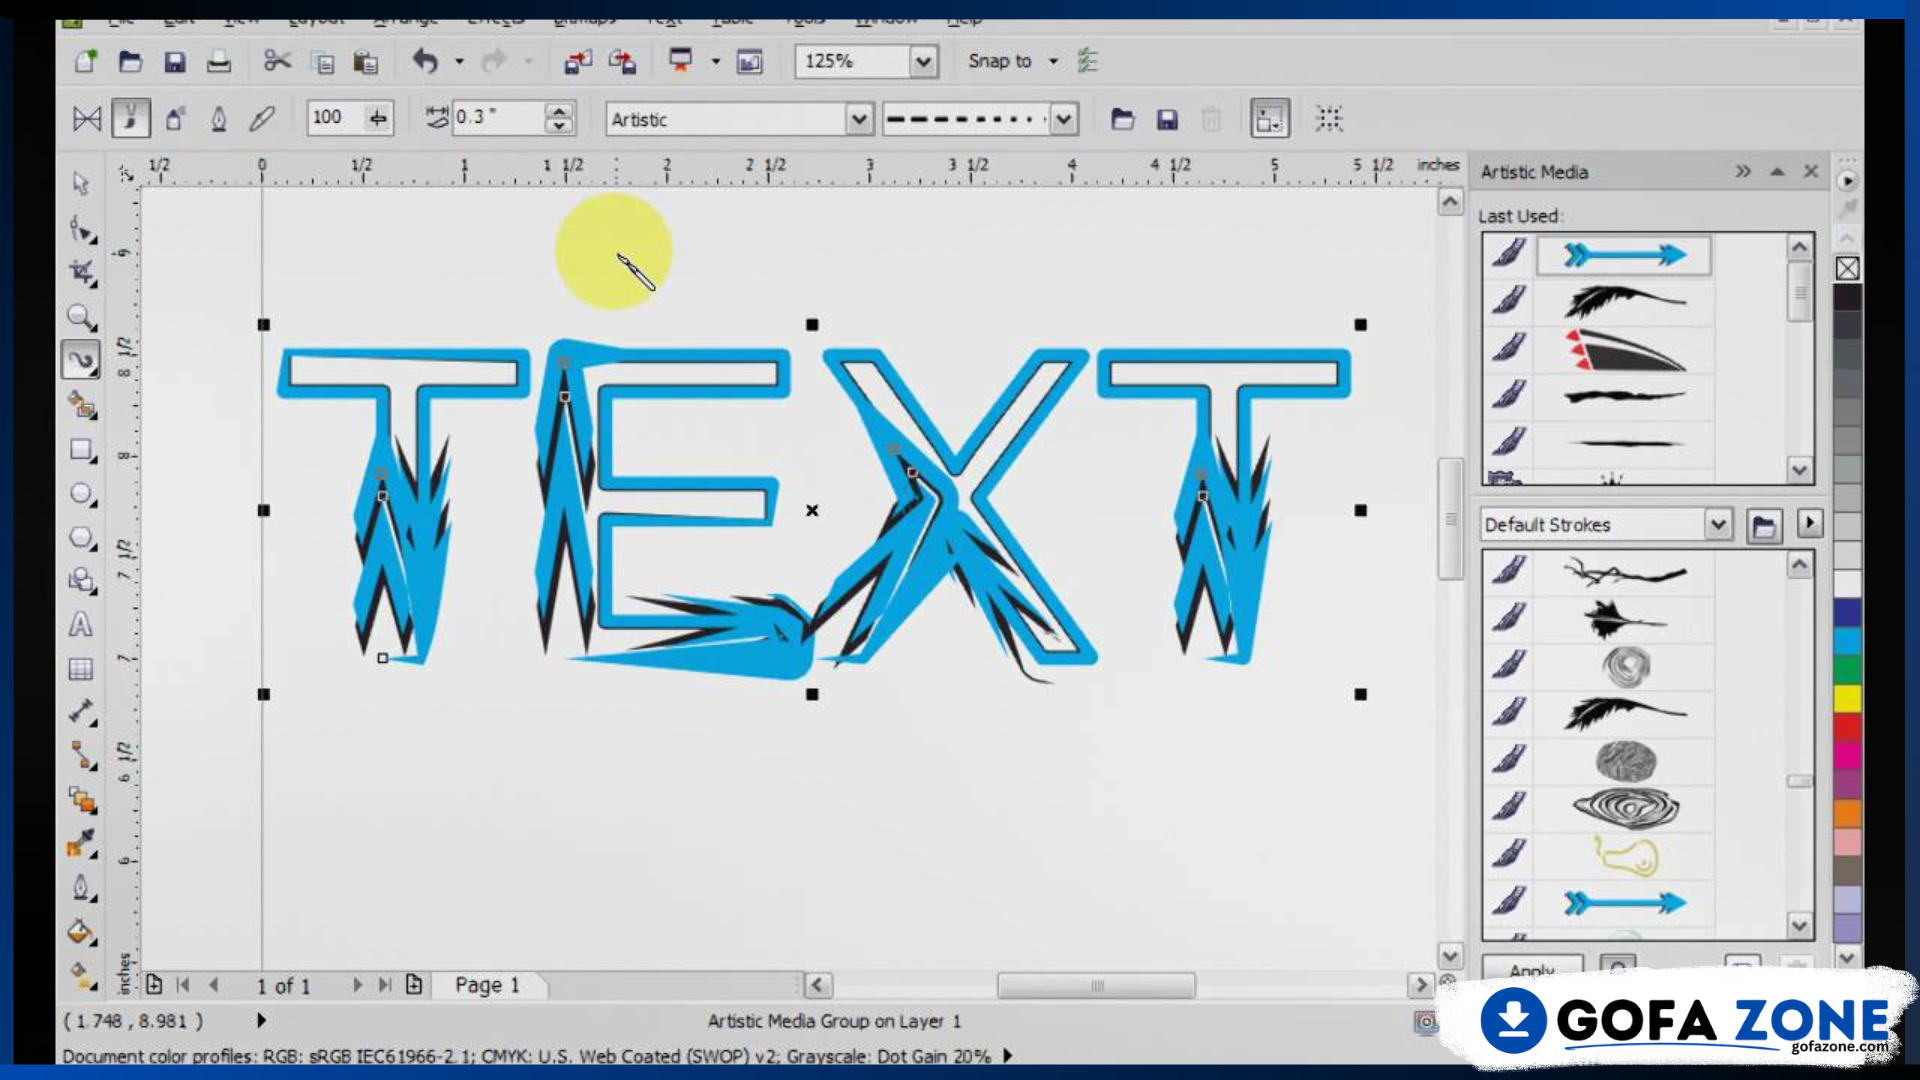This screenshot has height=1080, width=1920.
Task: Select the Rectangle tool
Action: point(81,450)
